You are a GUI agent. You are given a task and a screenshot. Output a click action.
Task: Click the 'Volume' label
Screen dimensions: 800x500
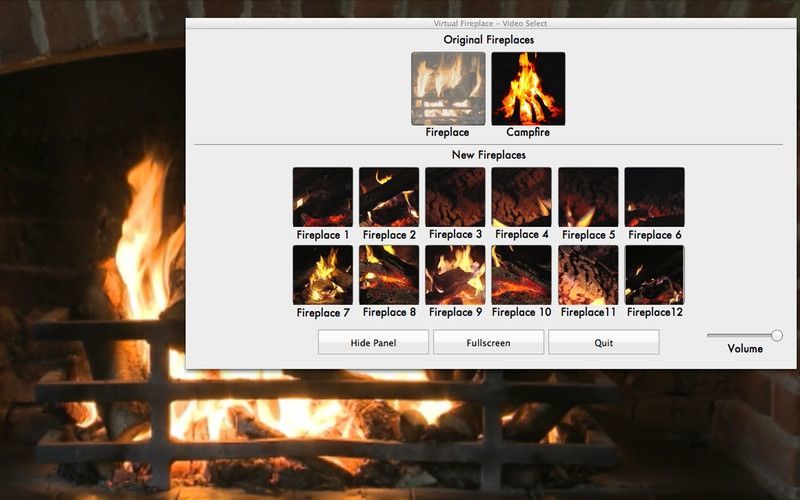[745, 348]
